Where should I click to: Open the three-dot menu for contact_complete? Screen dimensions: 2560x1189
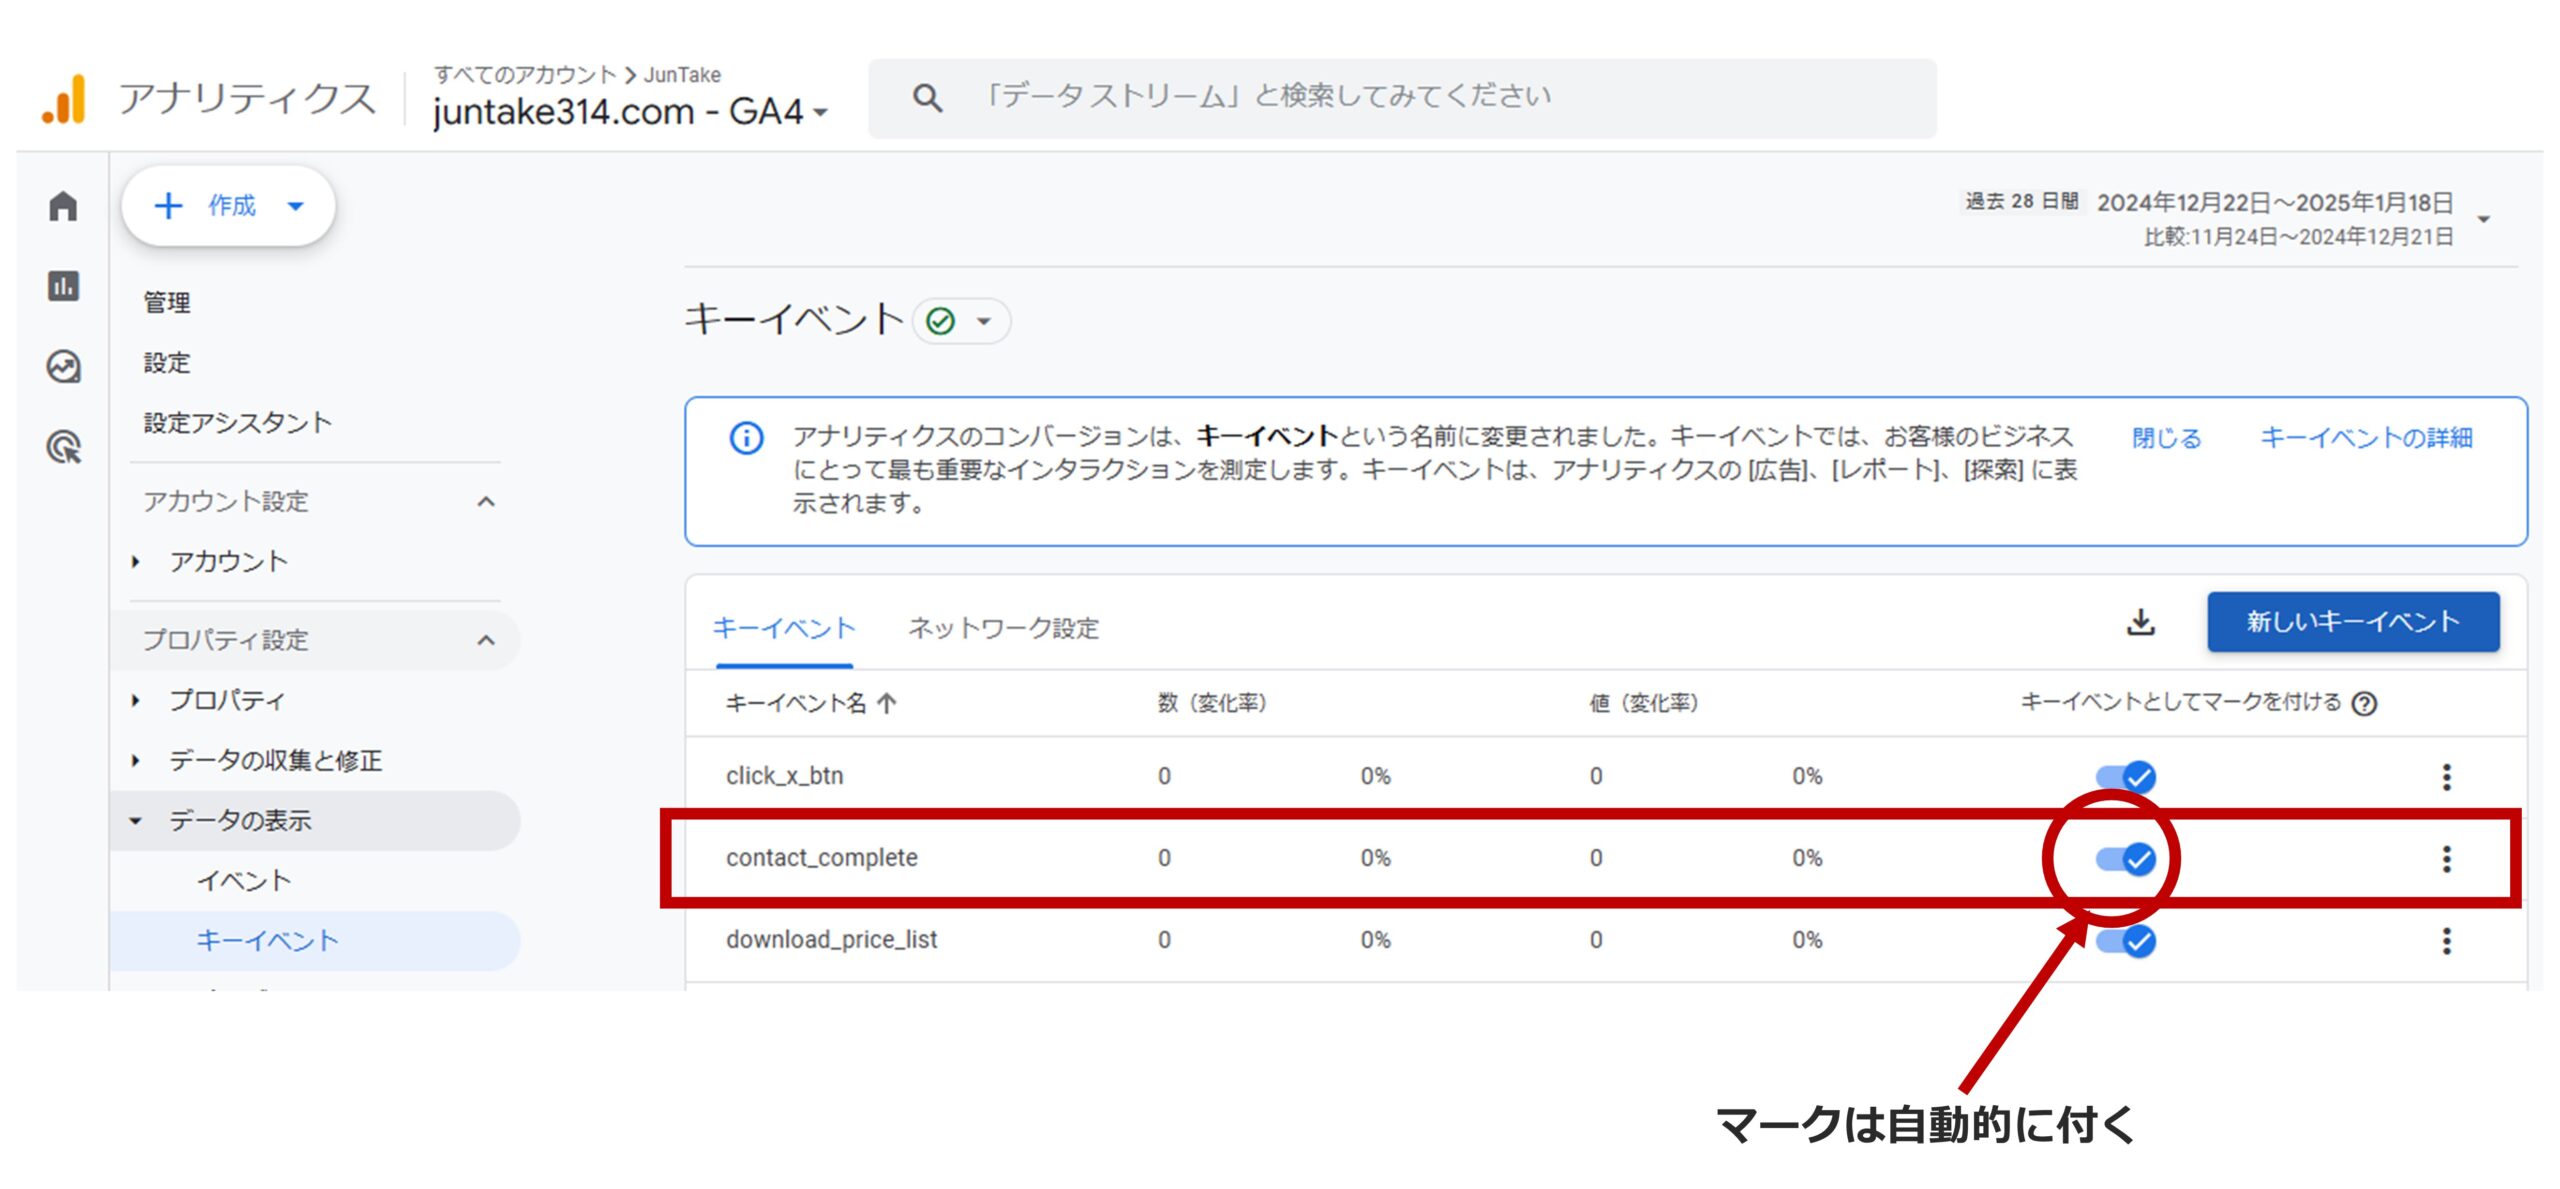[x=2447, y=857]
